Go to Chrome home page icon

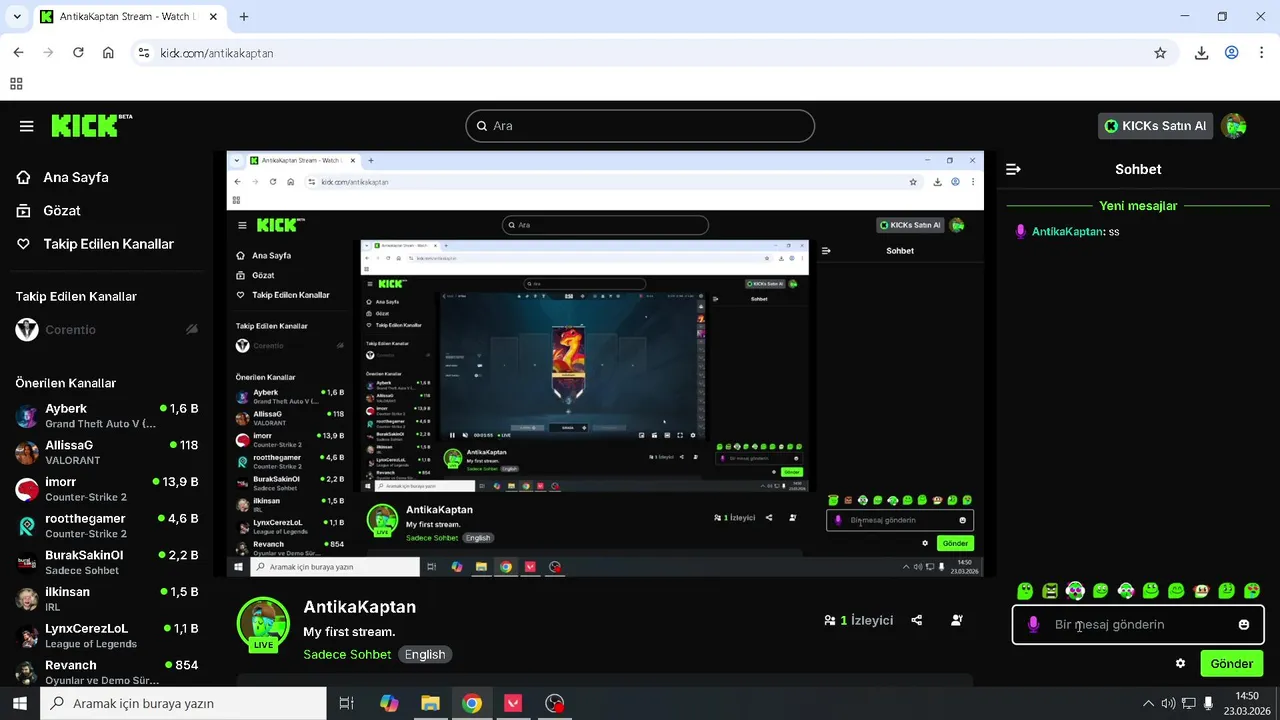(x=108, y=53)
